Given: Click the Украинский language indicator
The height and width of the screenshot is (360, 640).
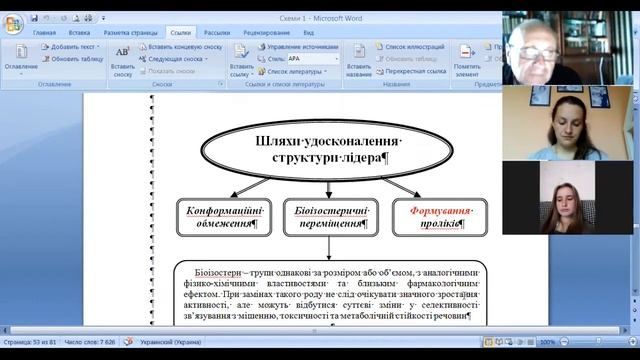Looking at the screenshot, I should pyautogui.click(x=171, y=342).
